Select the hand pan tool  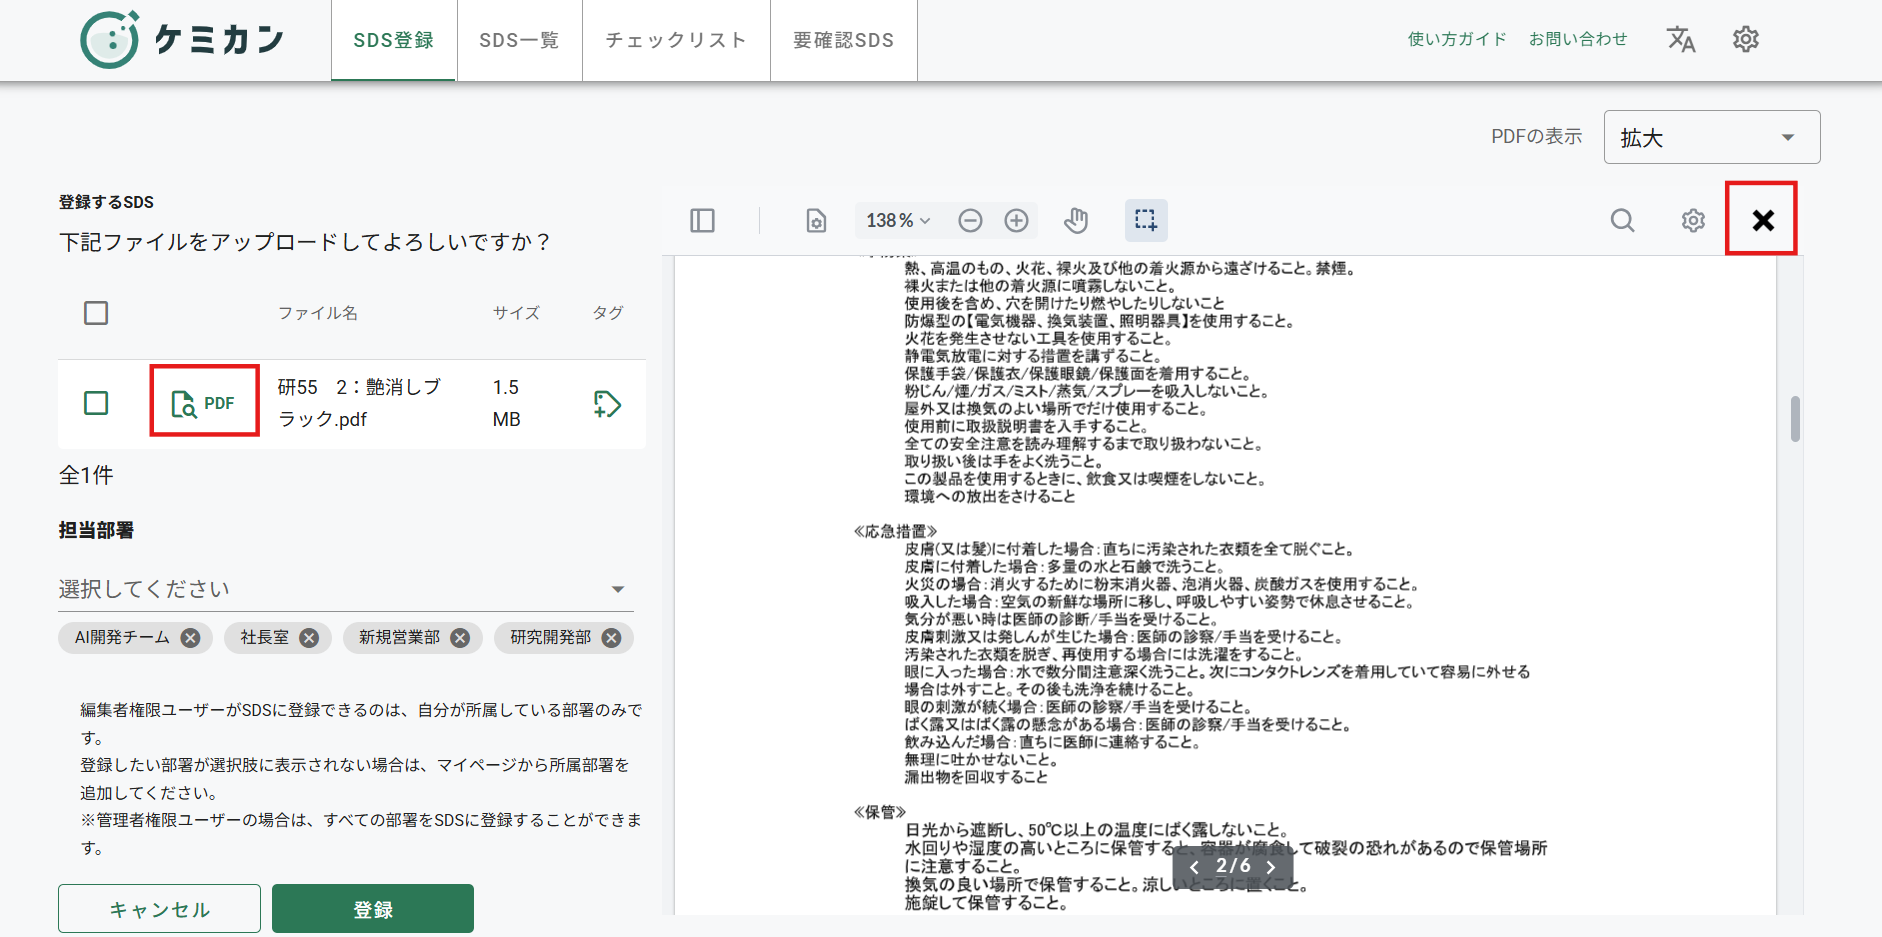(x=1076, y=220)
